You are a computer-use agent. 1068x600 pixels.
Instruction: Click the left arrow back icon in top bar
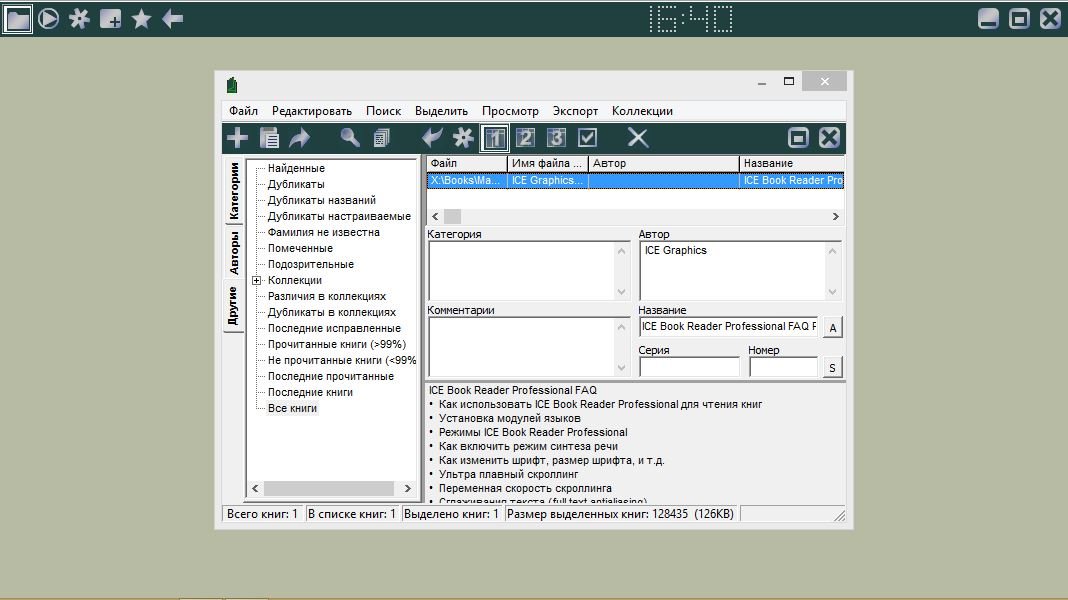pos(173,18)
